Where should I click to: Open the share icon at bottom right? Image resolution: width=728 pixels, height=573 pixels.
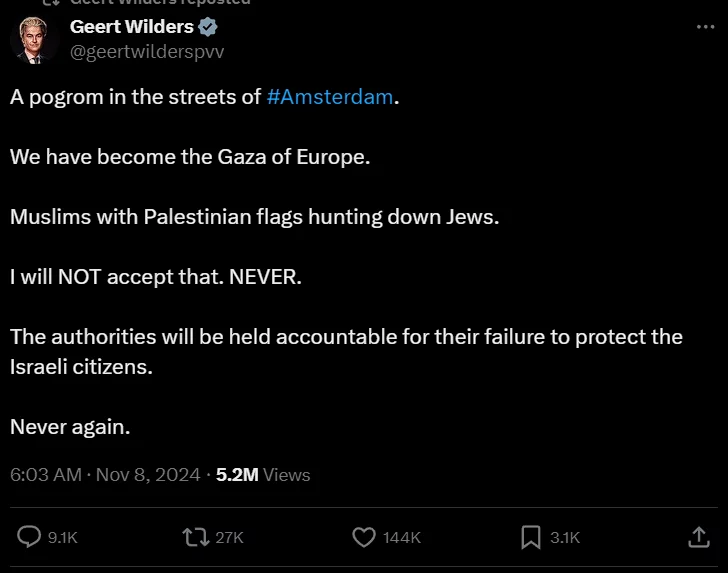tap(699, 537)
